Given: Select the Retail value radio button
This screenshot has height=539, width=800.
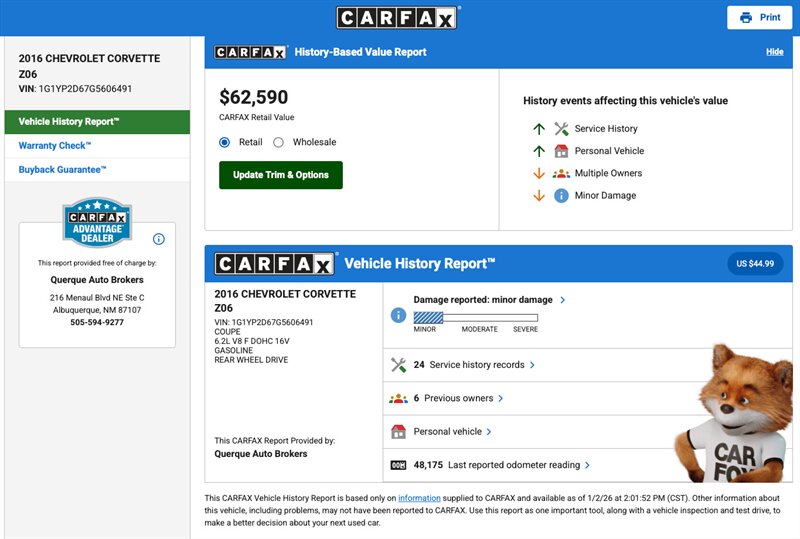Looking at the screenshot, I should pyautogui.click(x=225, y=142).
